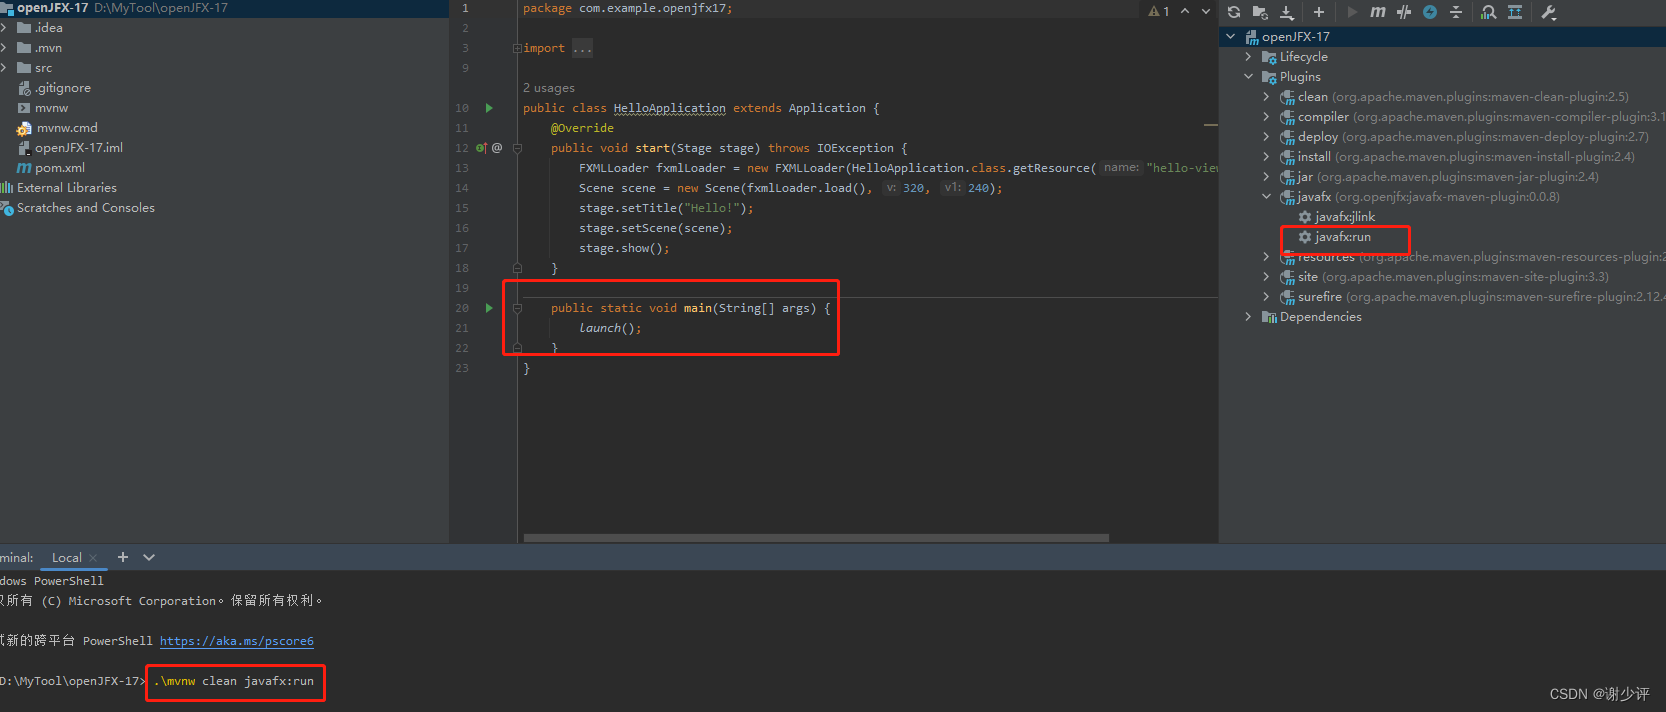Click run gutter icon beside HelloApplication class
This screenshot has width=1666, height=712.
[489, 108]
